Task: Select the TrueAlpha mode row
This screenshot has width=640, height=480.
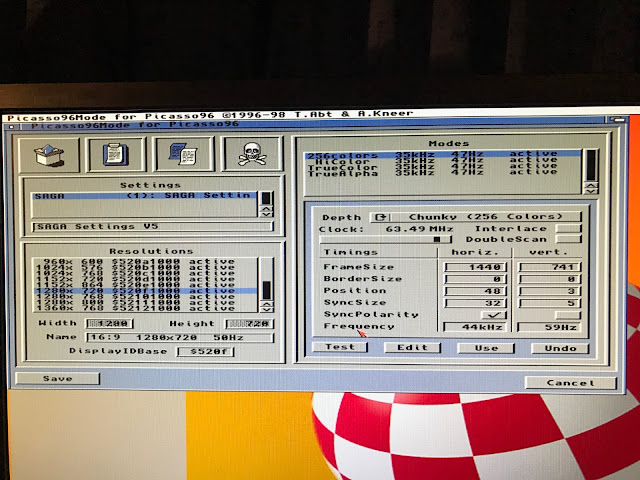Action: pyautogui.click(x=443, y=173)
